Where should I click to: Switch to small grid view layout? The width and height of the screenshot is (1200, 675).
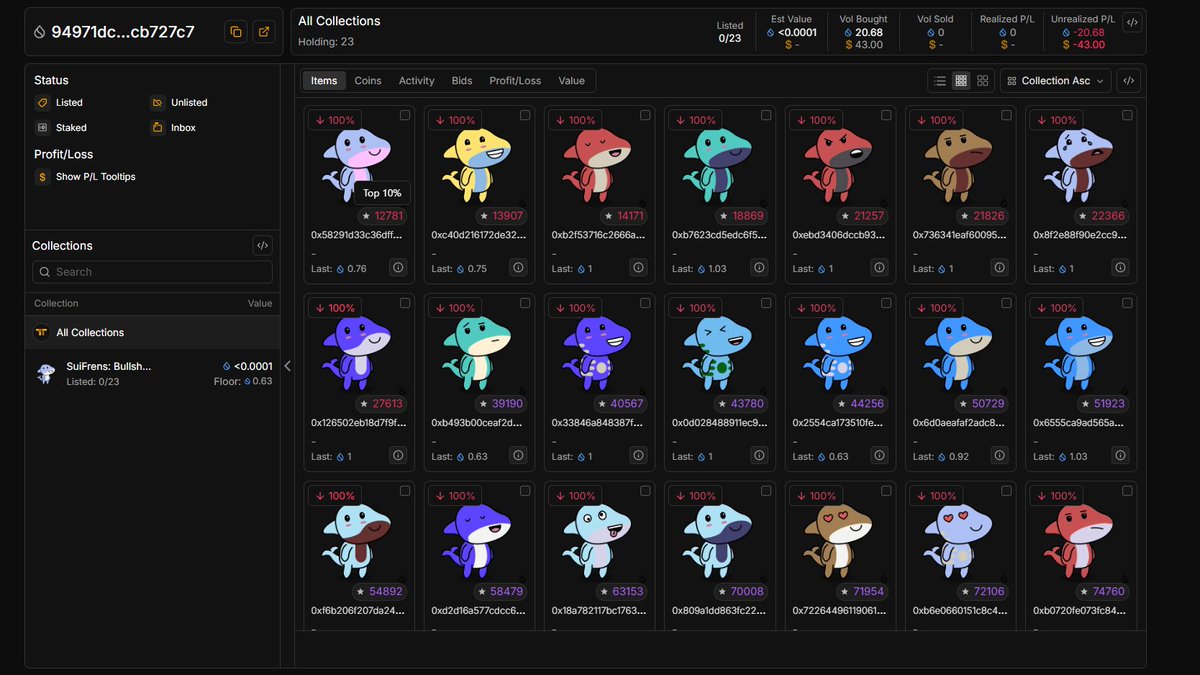click(x=961, y=81)
